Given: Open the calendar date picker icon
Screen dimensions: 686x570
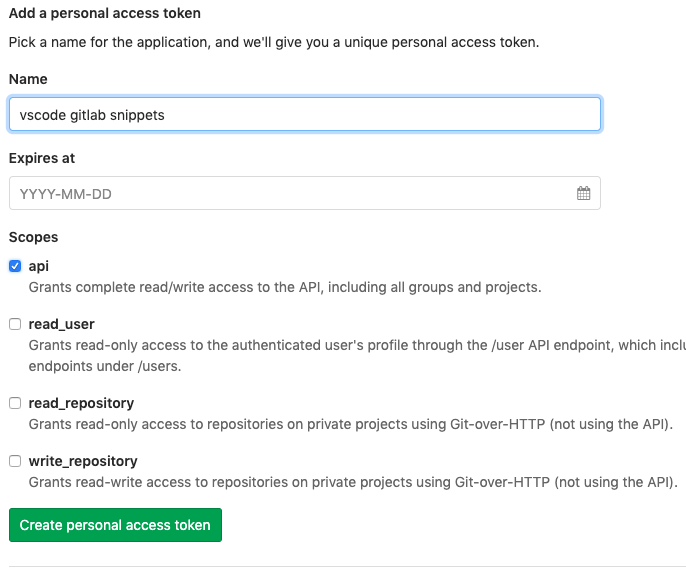Looking at the screenshot, I should (584, 194).
